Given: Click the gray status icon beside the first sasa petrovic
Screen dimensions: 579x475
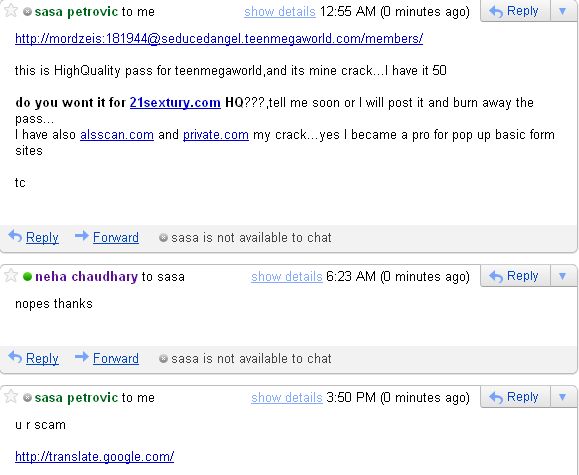Looking at the screenshot, I should point(27,12).
